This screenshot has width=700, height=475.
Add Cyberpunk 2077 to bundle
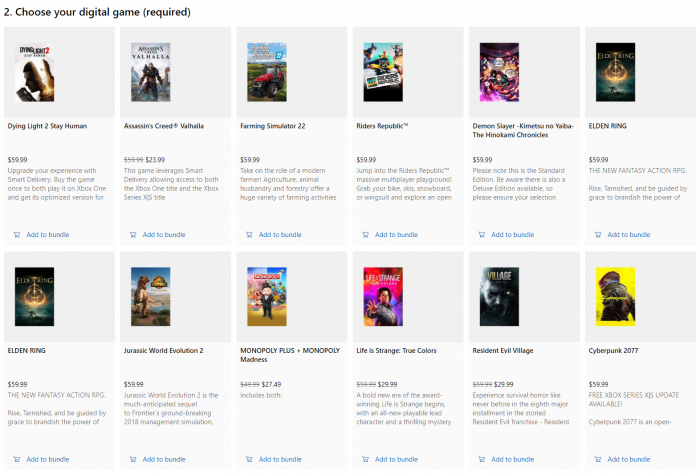[x=629, y=459]
